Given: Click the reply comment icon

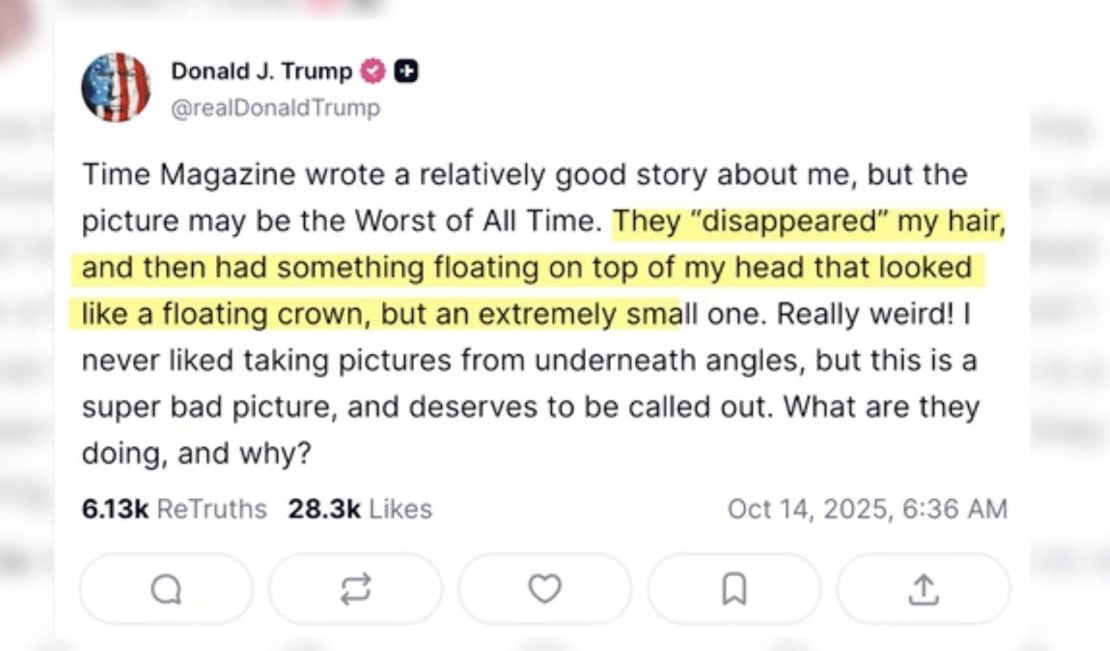Looking at the screenshot, I should [165, 591].
